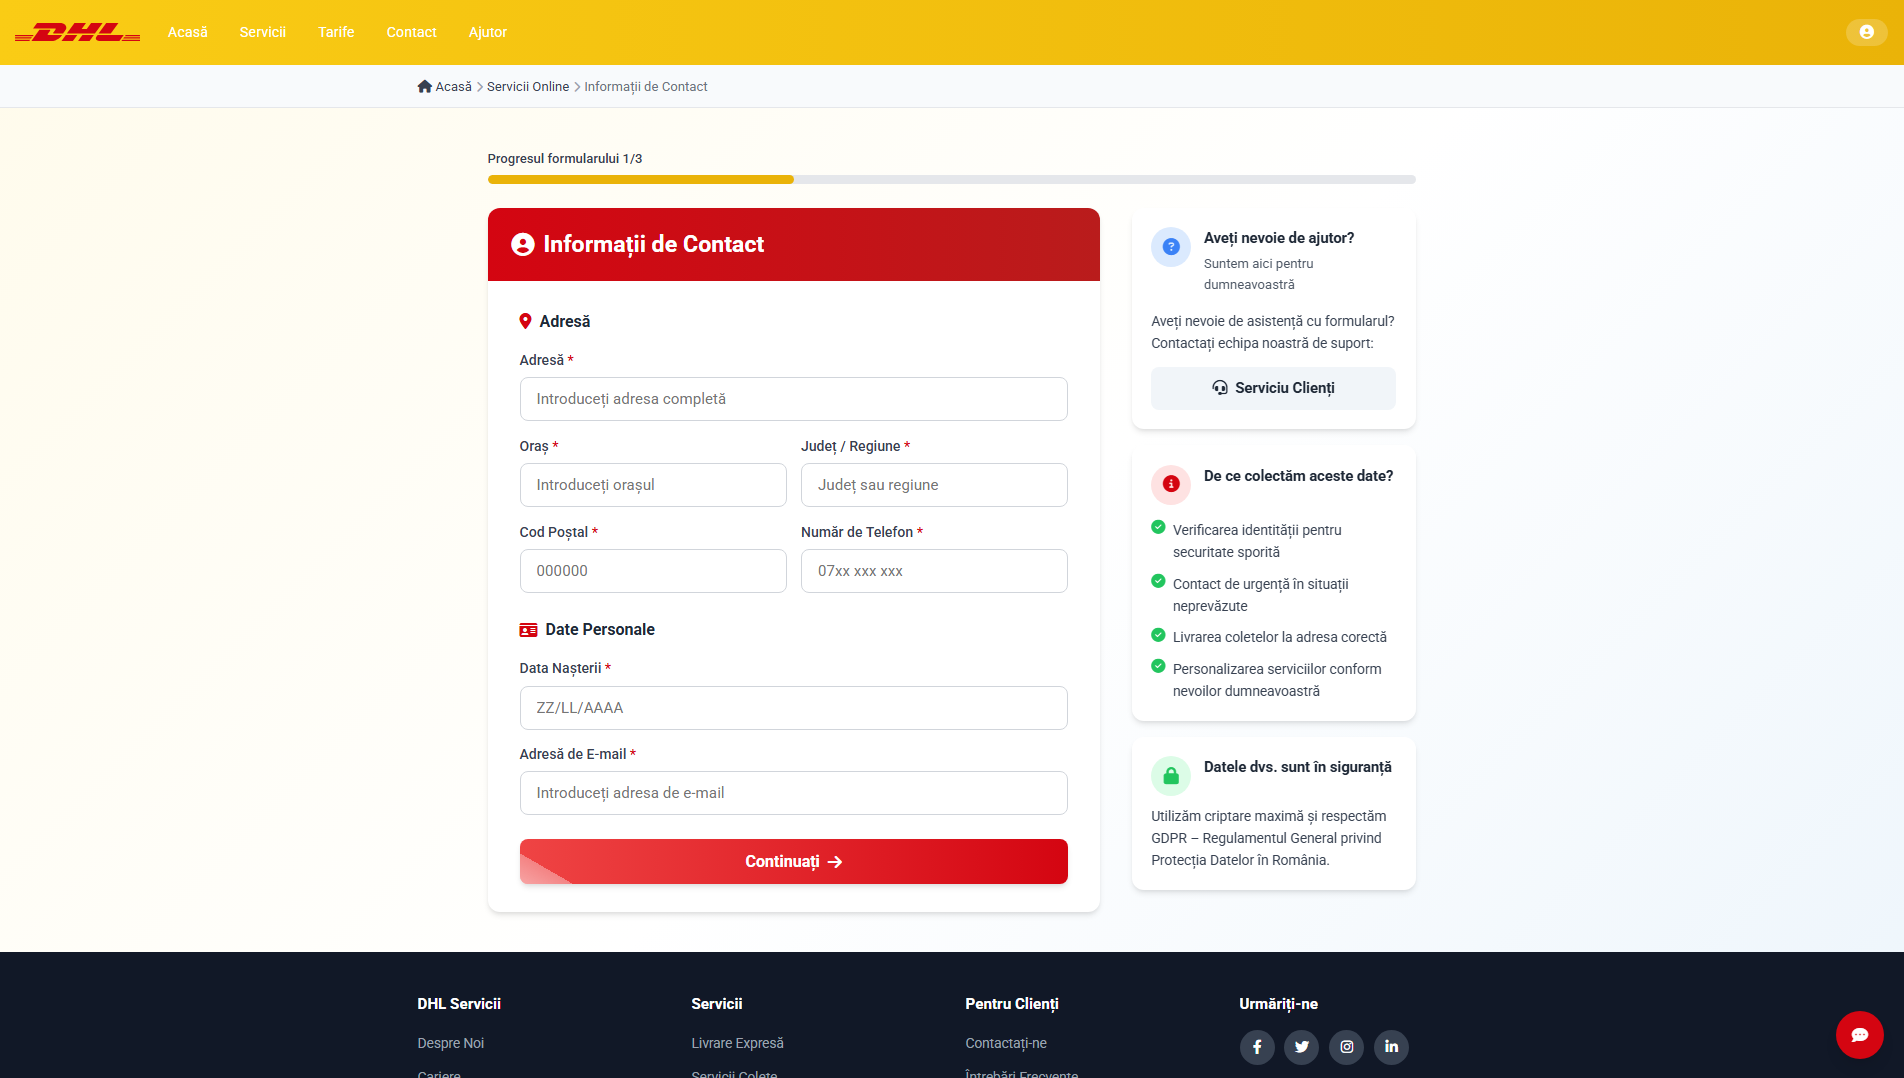Open the Ajutor menu item
This screenshot has height=1078, width=1904.
click(488, 32)
